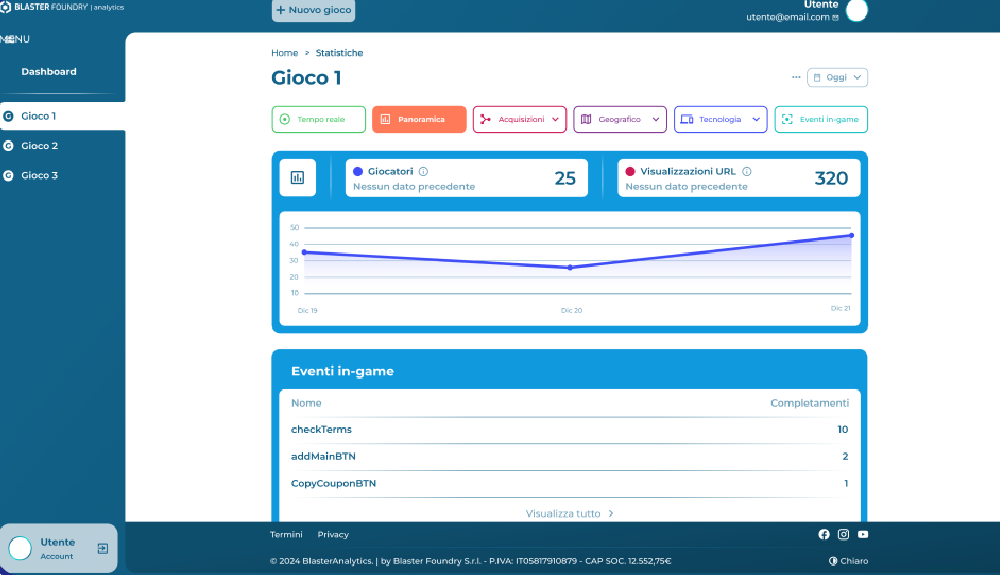Click the Gioco 2 sidebar icon
Screen dimensions: 1000x575
pos(8,146)
